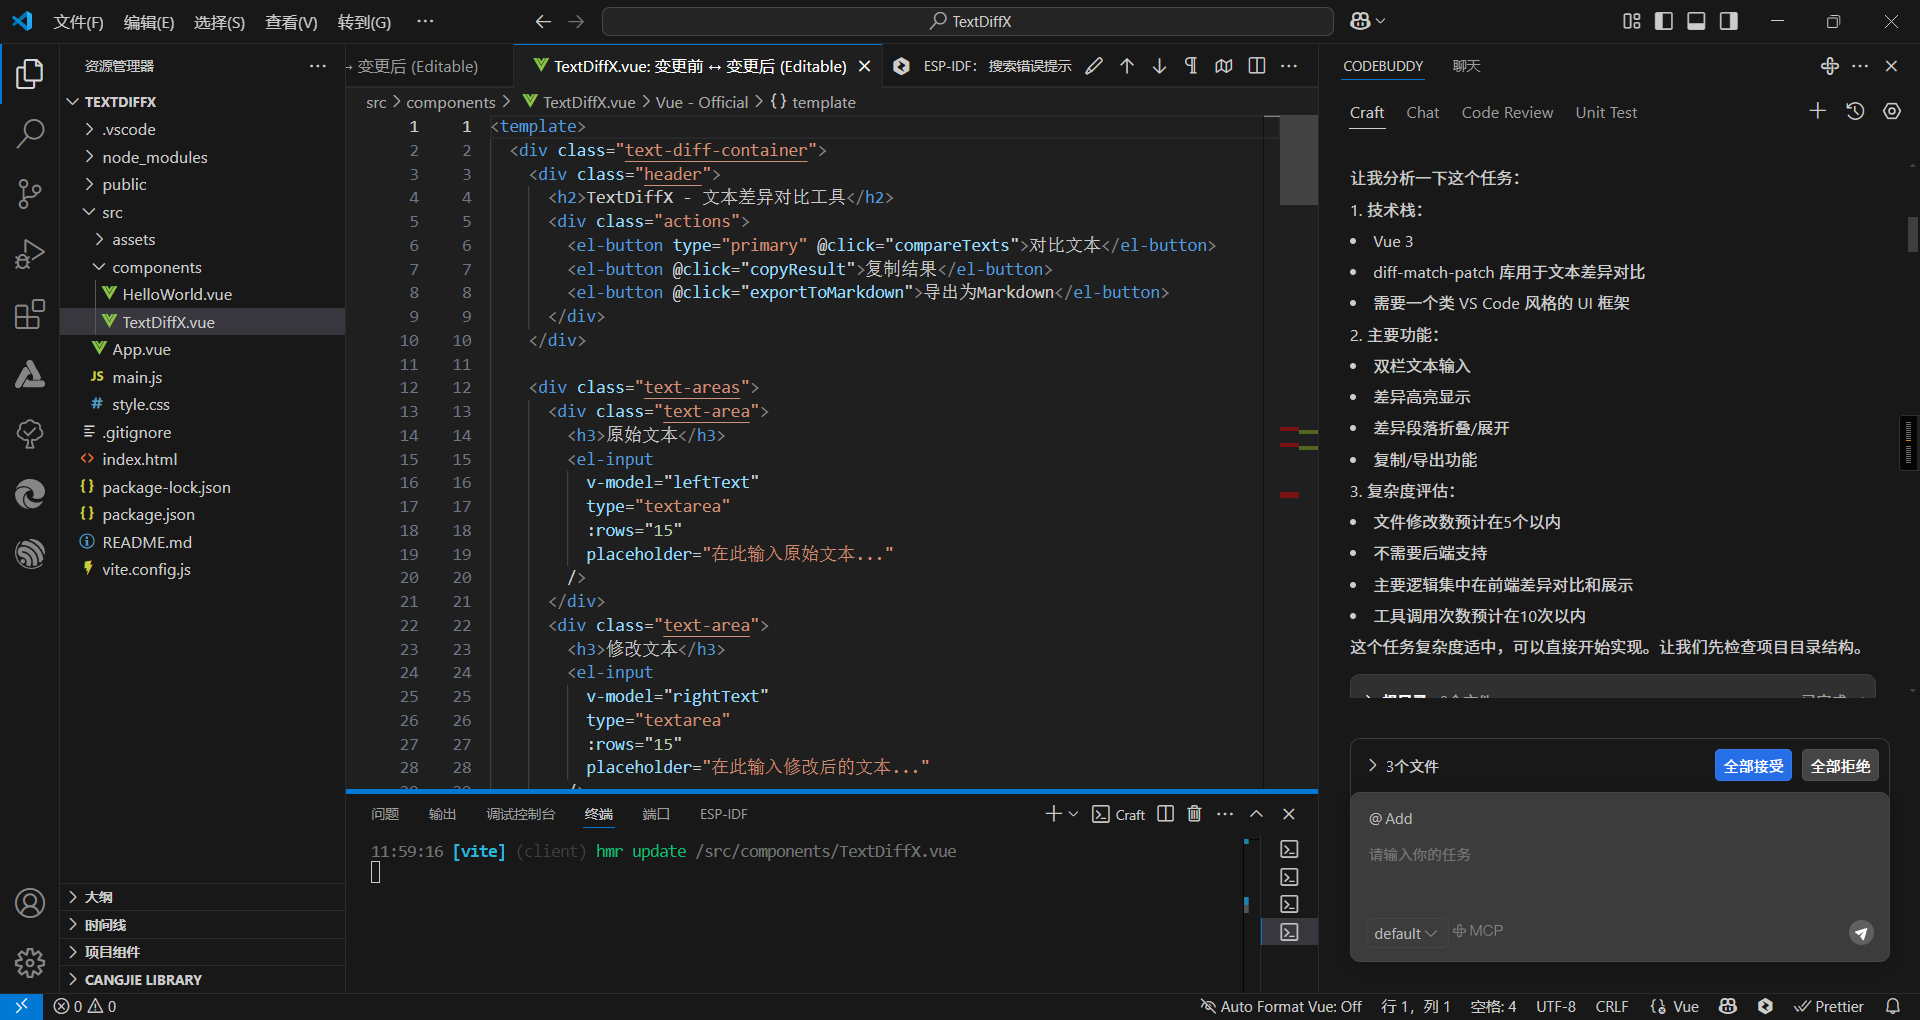This screenshot has width=1920, height=1020.
Task: Toggle the bottom panel layout
Action: click(x=1696, y=21)
